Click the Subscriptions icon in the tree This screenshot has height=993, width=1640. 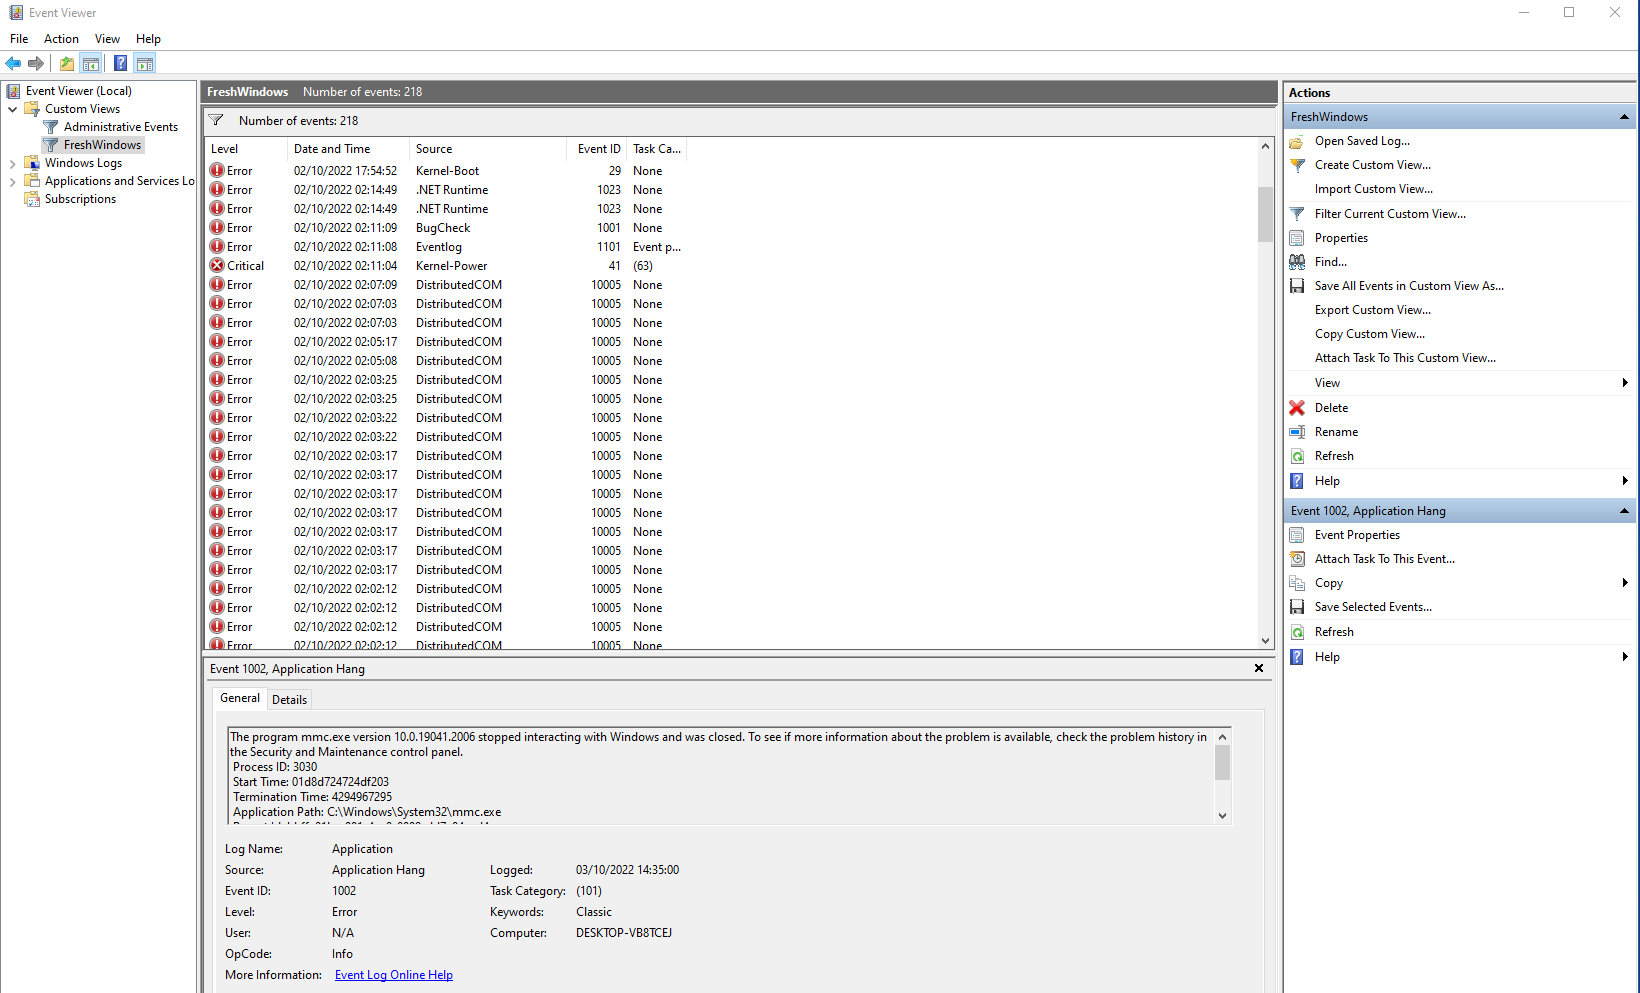coord(32,199)
